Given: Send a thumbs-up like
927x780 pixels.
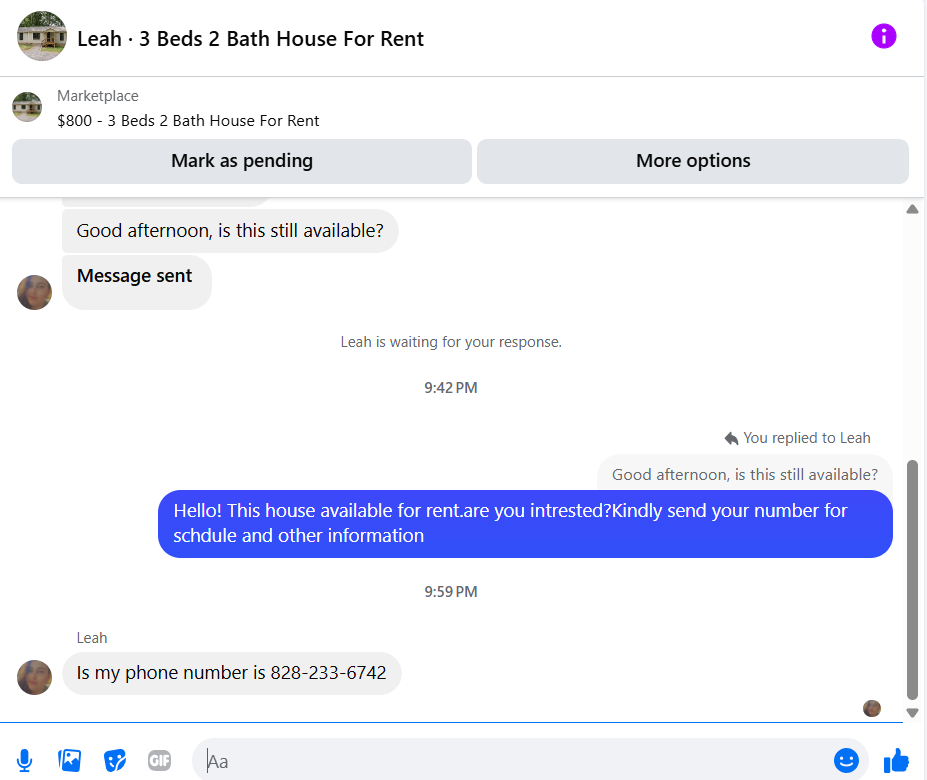Looking at the screenshot, I should (896, 761).
